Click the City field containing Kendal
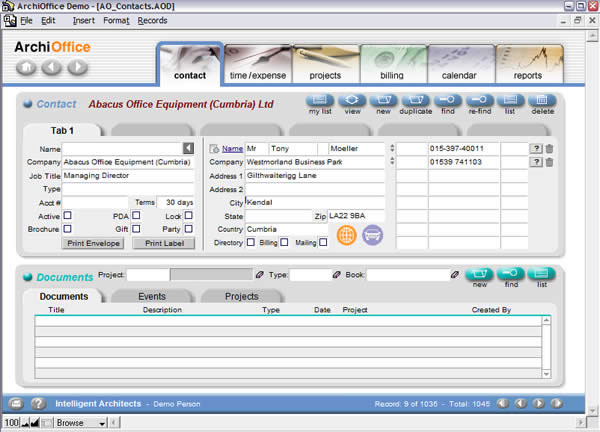 coord(315,202)
